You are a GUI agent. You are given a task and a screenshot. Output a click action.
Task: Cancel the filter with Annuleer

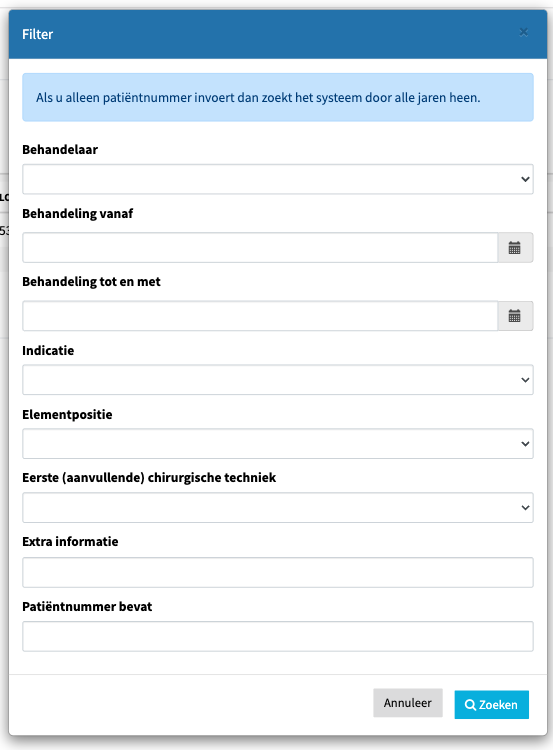408,703
